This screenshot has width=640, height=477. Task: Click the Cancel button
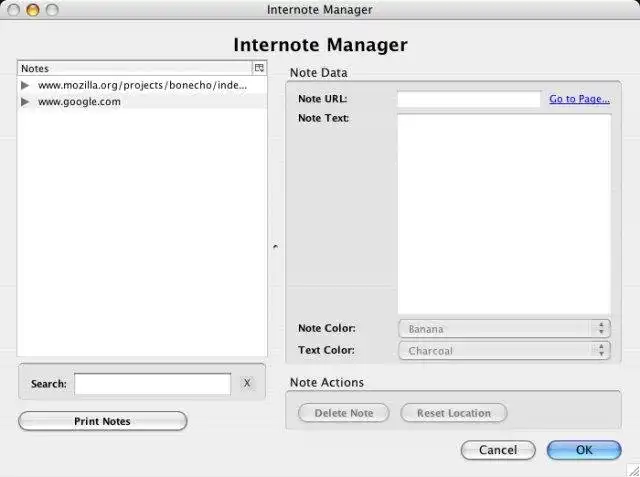[498, 450]
